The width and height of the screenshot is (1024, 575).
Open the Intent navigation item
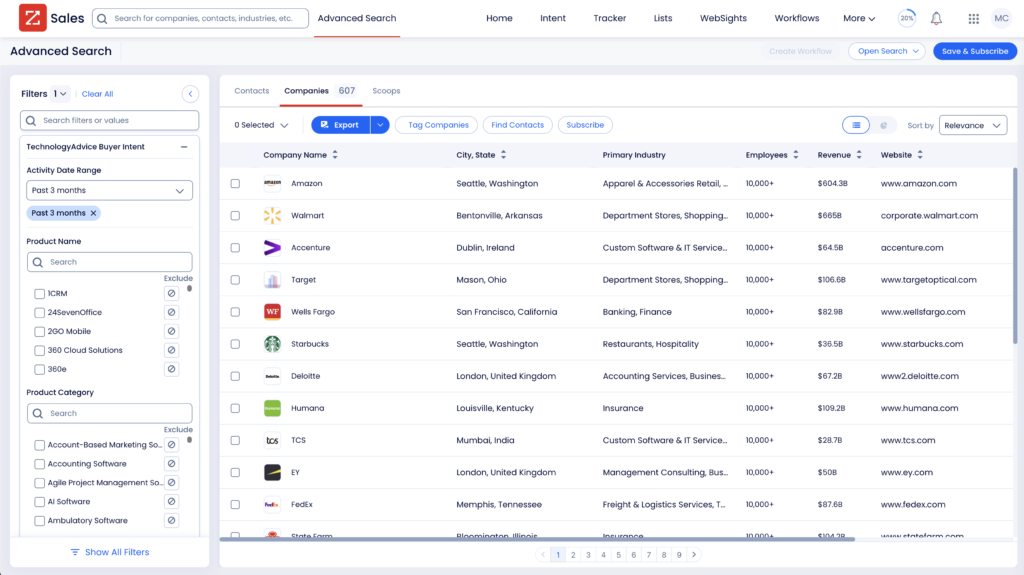552,18
